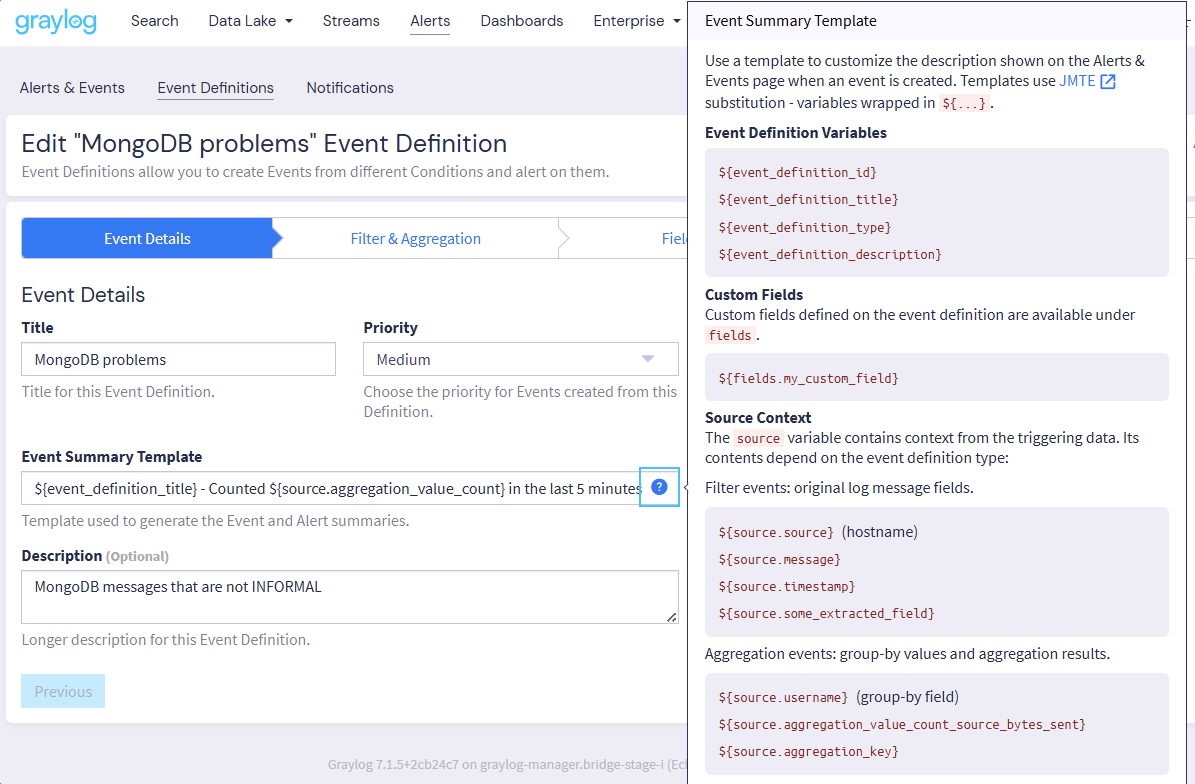Open the Priority dropdown showing Medium
1195x784 pixels.
click(x=521, y=360)
